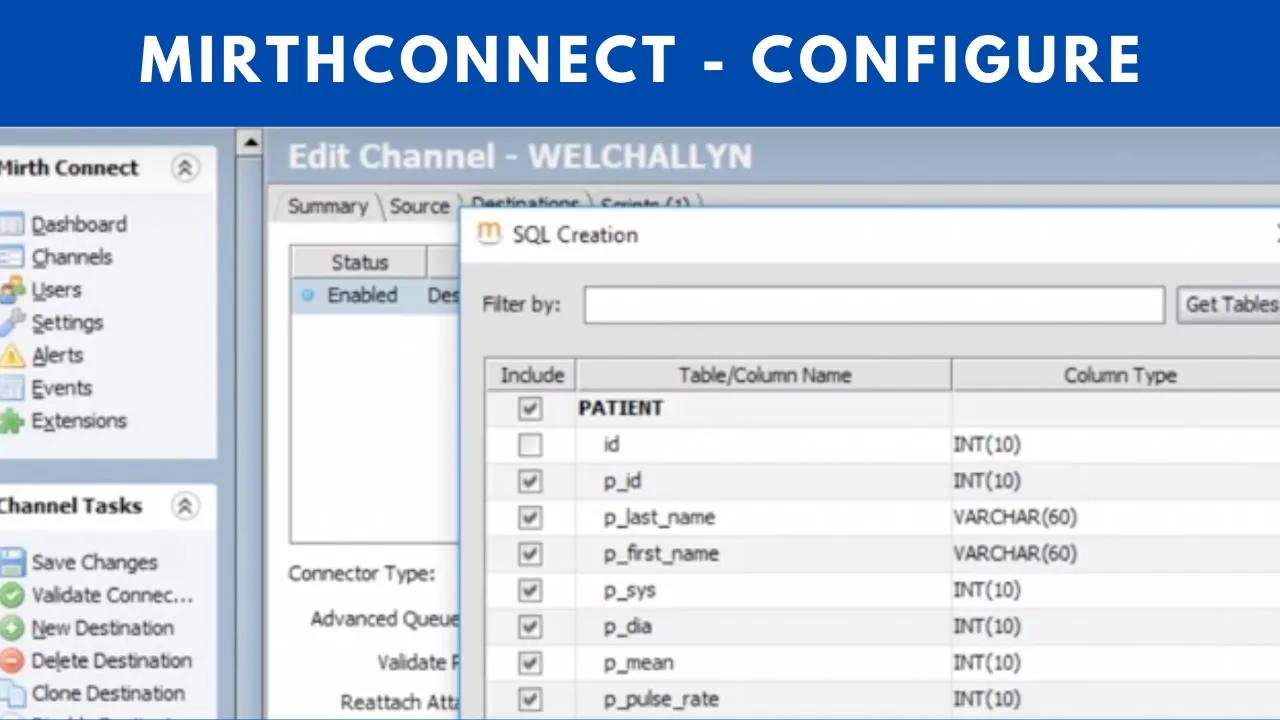Click Validate Connector task link
This screenshot has width=1280, height=720.
coord(112,595)
